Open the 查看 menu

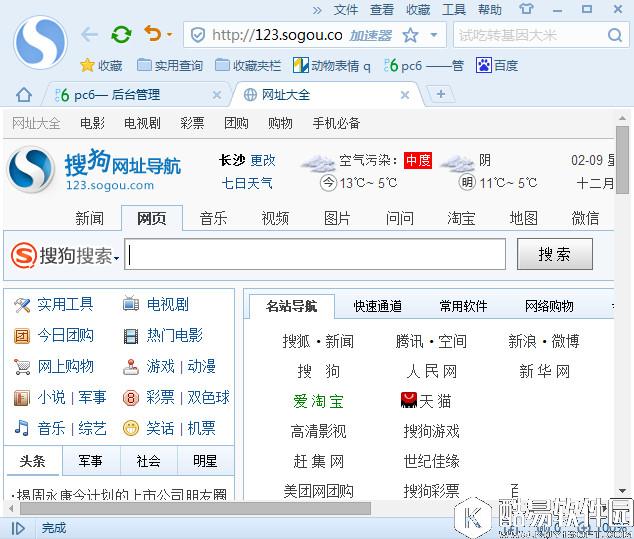point(382,9)
